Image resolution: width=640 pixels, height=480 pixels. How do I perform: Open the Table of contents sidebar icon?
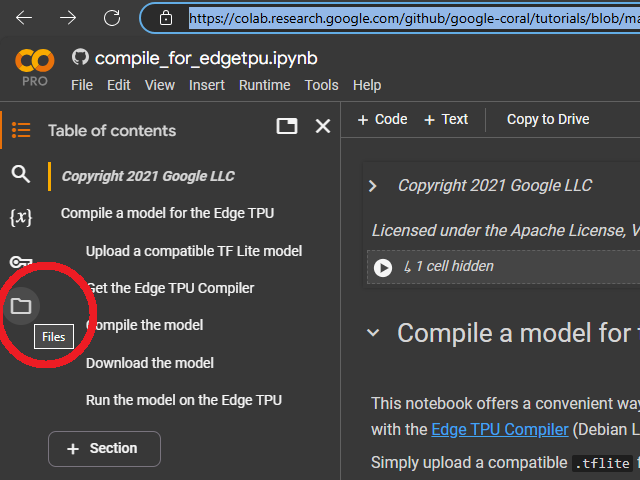click(x=21, y=130)
